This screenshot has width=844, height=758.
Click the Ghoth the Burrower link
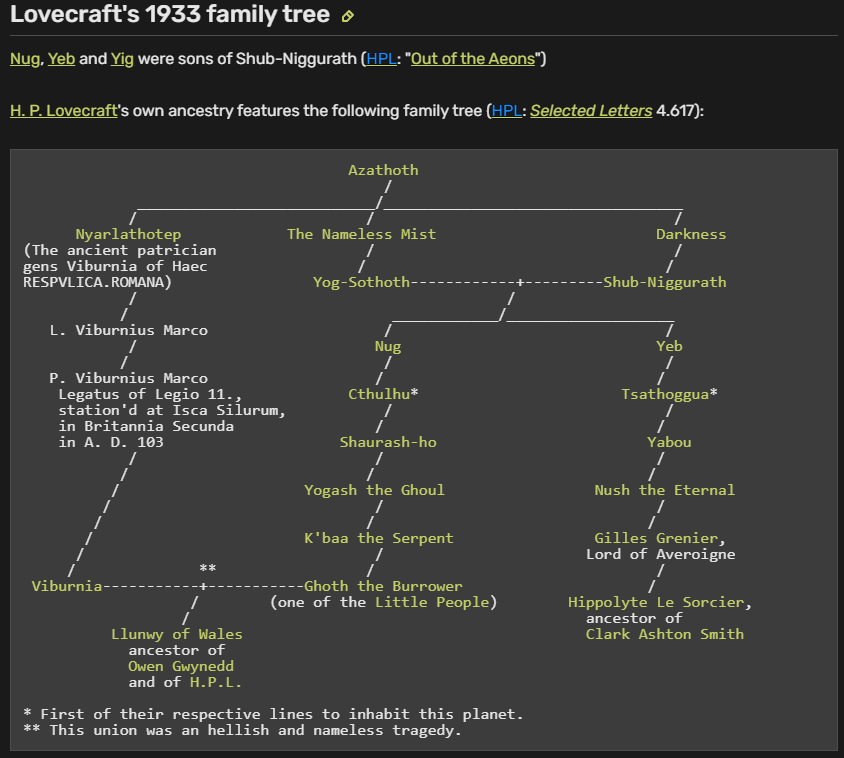[383, 586]
